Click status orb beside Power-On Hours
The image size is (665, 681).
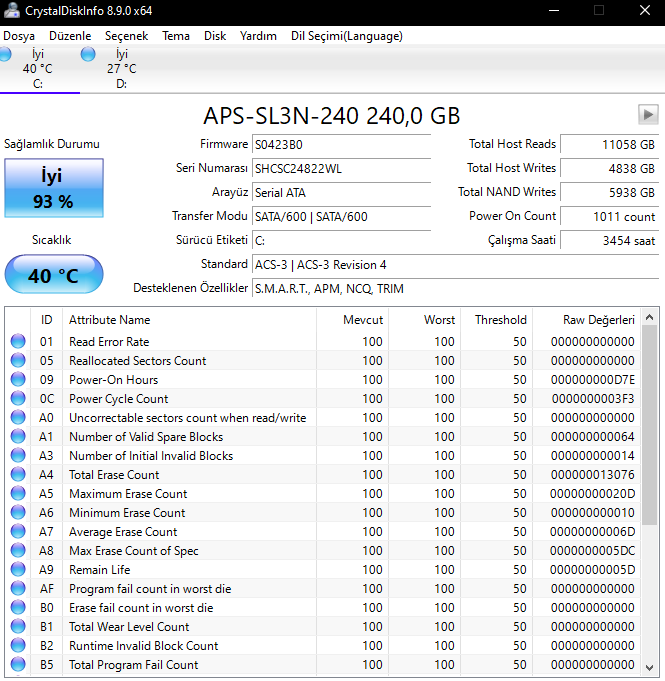(18, 380)
